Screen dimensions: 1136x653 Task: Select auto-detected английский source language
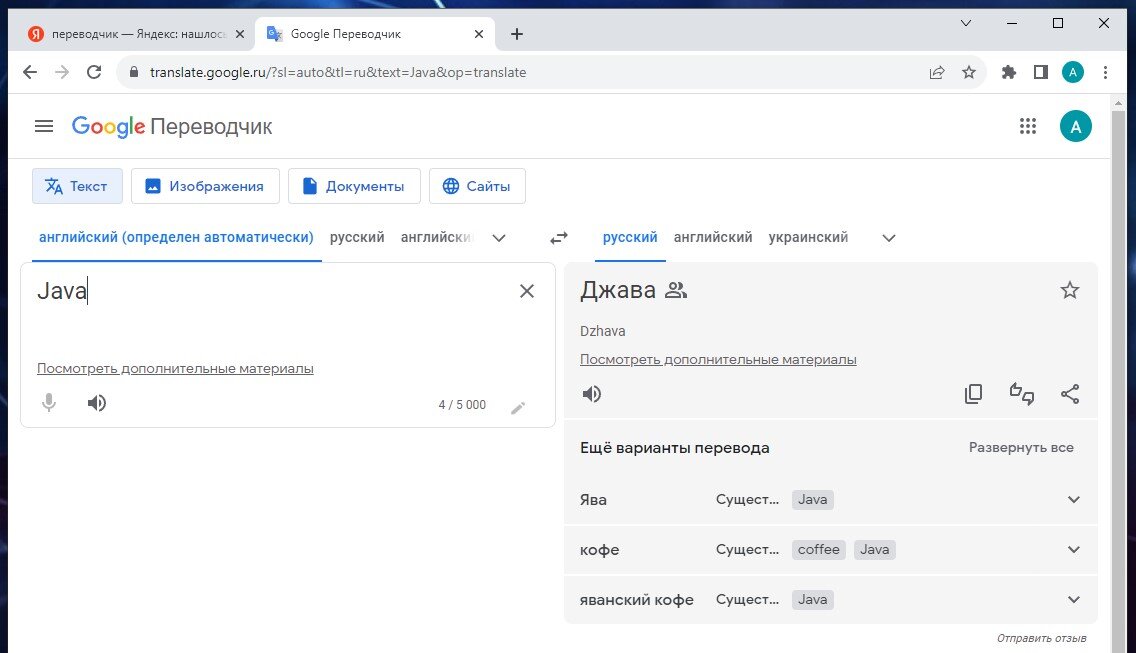coord(176,238)
